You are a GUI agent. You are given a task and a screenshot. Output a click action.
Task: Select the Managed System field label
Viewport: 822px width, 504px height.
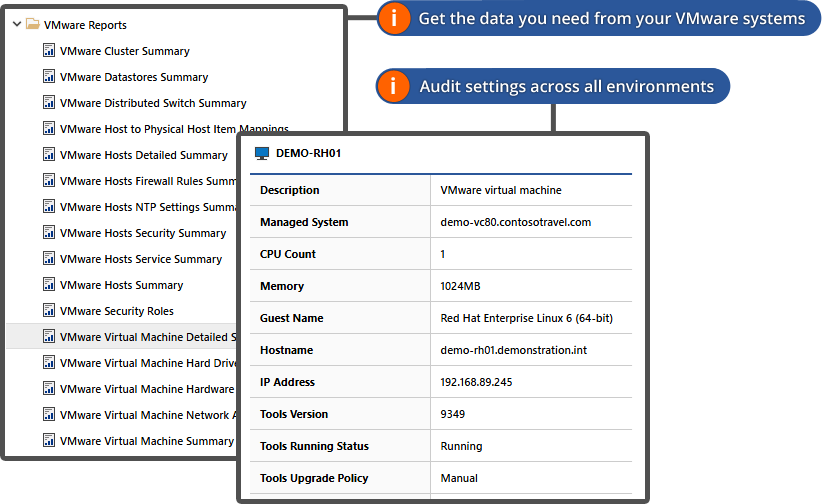(304, 222)
